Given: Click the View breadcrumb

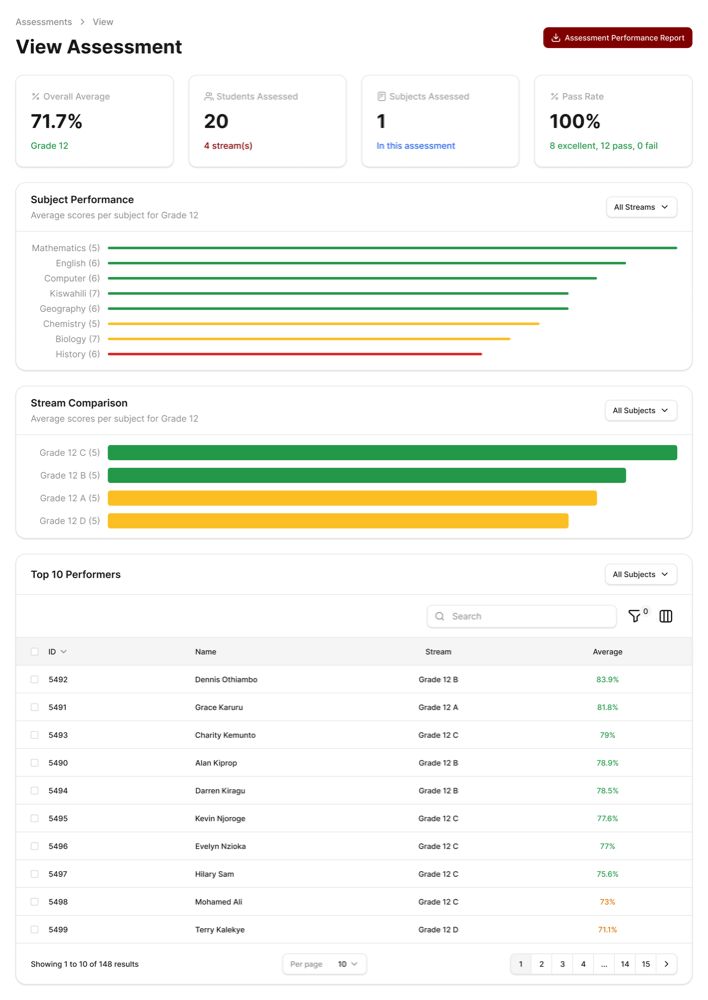Looking at the screenshot, I should coord(103,22).
